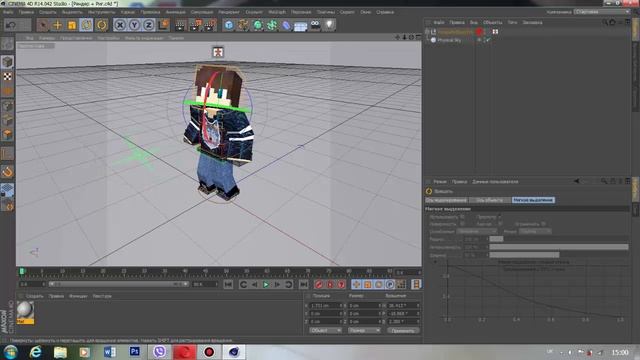Toggle X axis lock
Screen dimensions: 640x360
(120, 25)
